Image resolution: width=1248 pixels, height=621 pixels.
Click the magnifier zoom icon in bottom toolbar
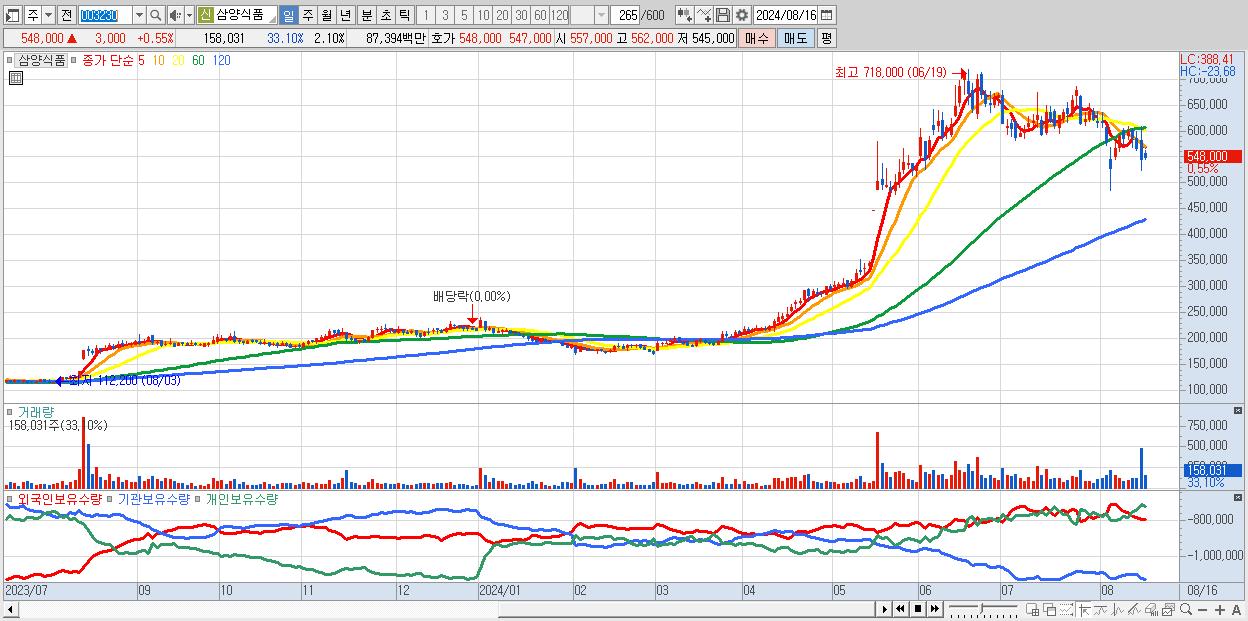tap(1186, 609)
